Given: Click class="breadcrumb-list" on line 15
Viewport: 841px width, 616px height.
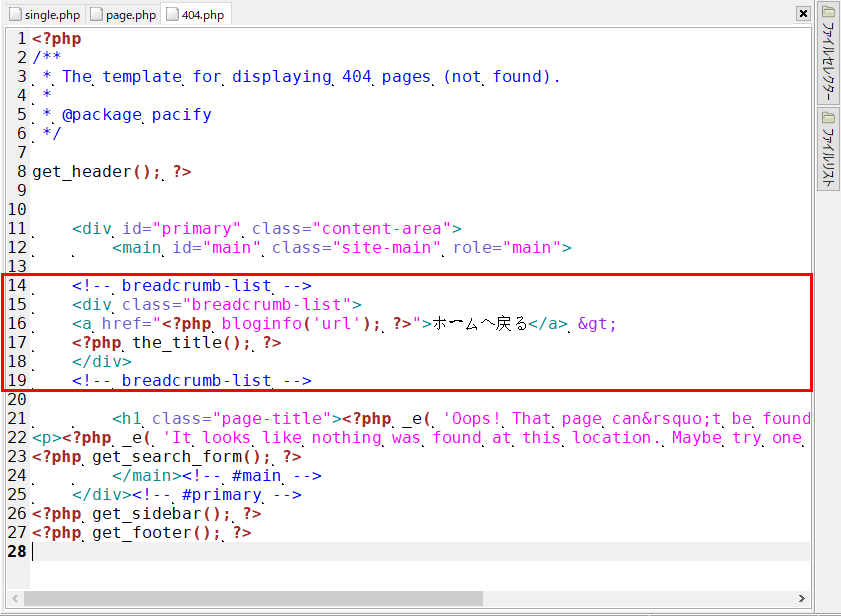Looking at the screenshot, I should coord(237,304).
